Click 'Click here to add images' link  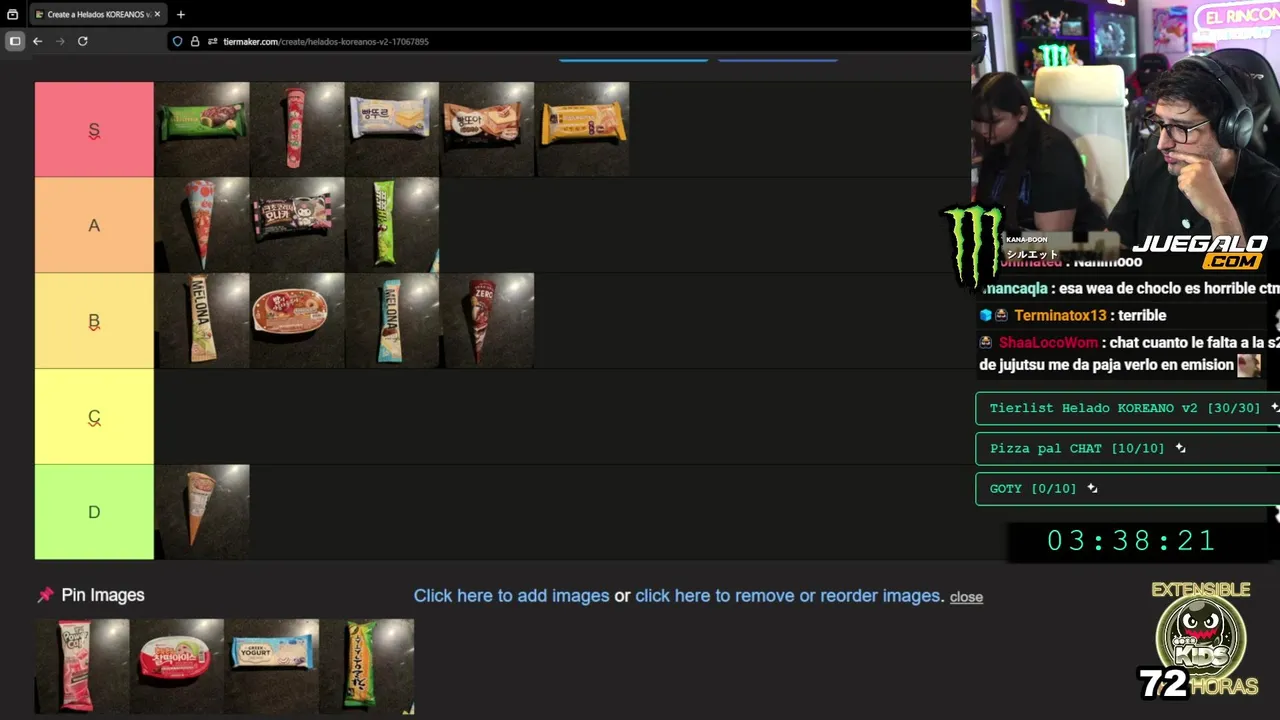511,595
